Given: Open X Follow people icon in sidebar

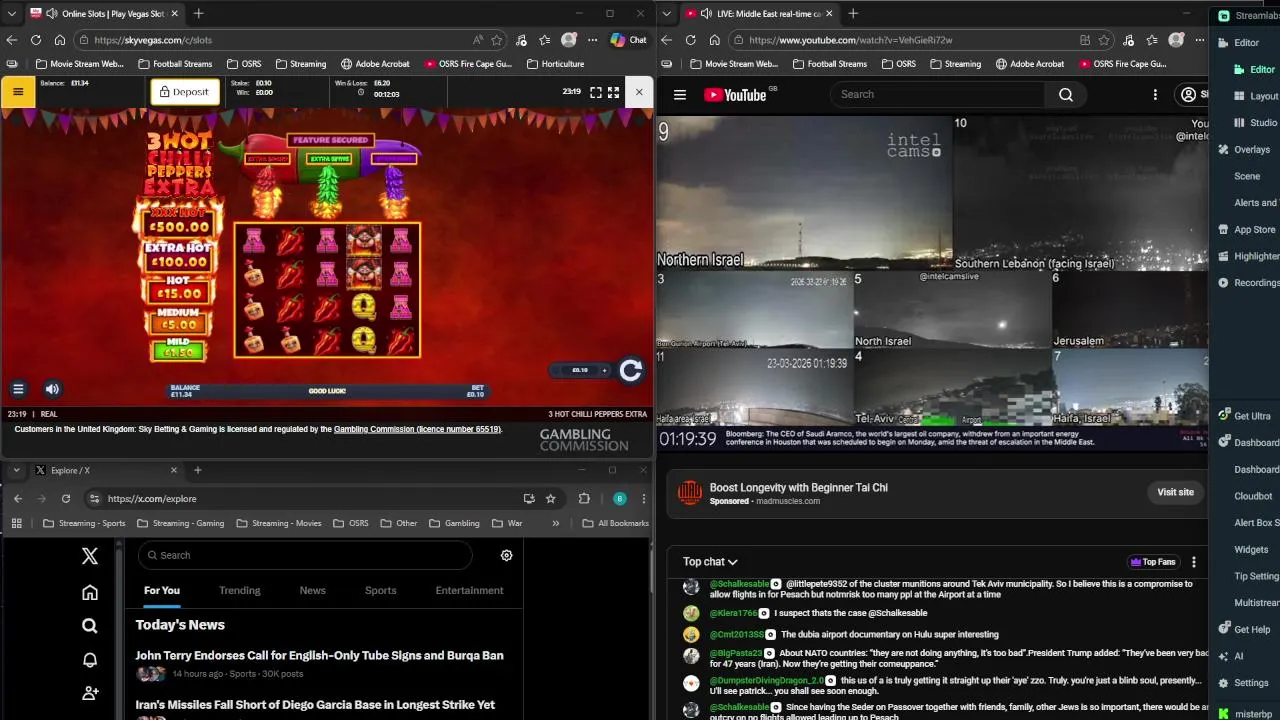Looking at the screenshot, I should (x=90, y=693).
